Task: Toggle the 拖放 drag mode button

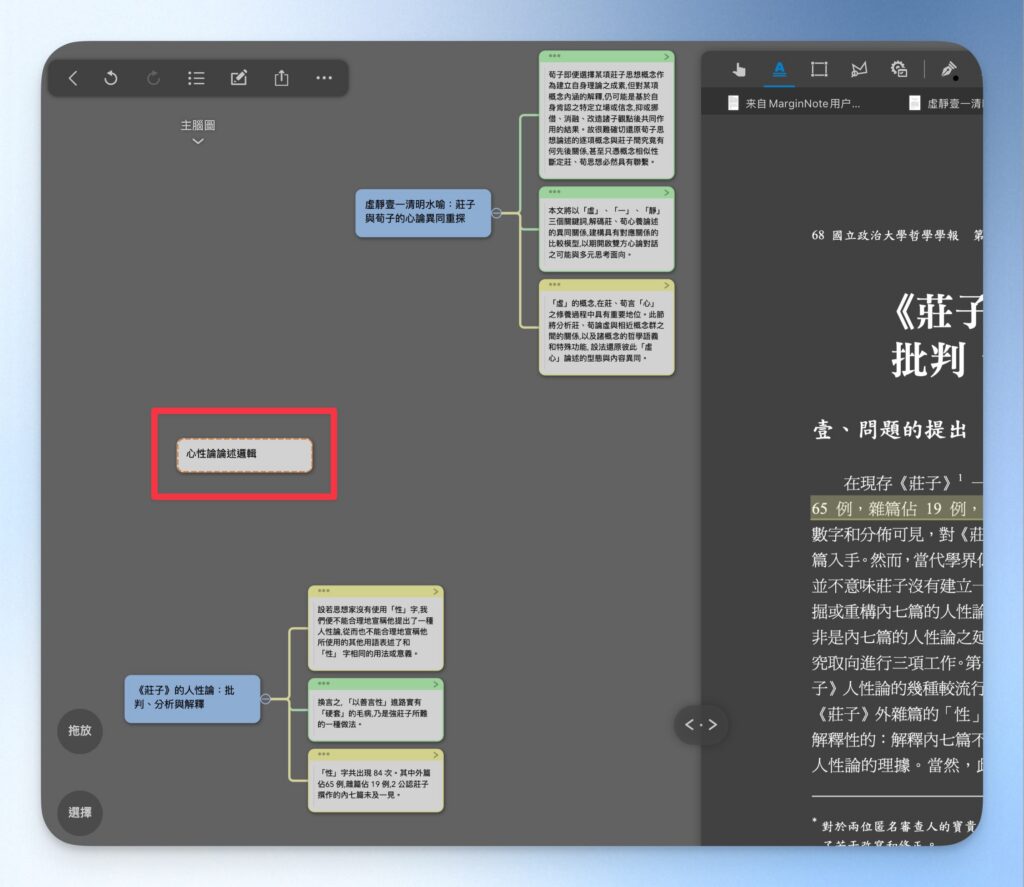Action: coord(80,731)
